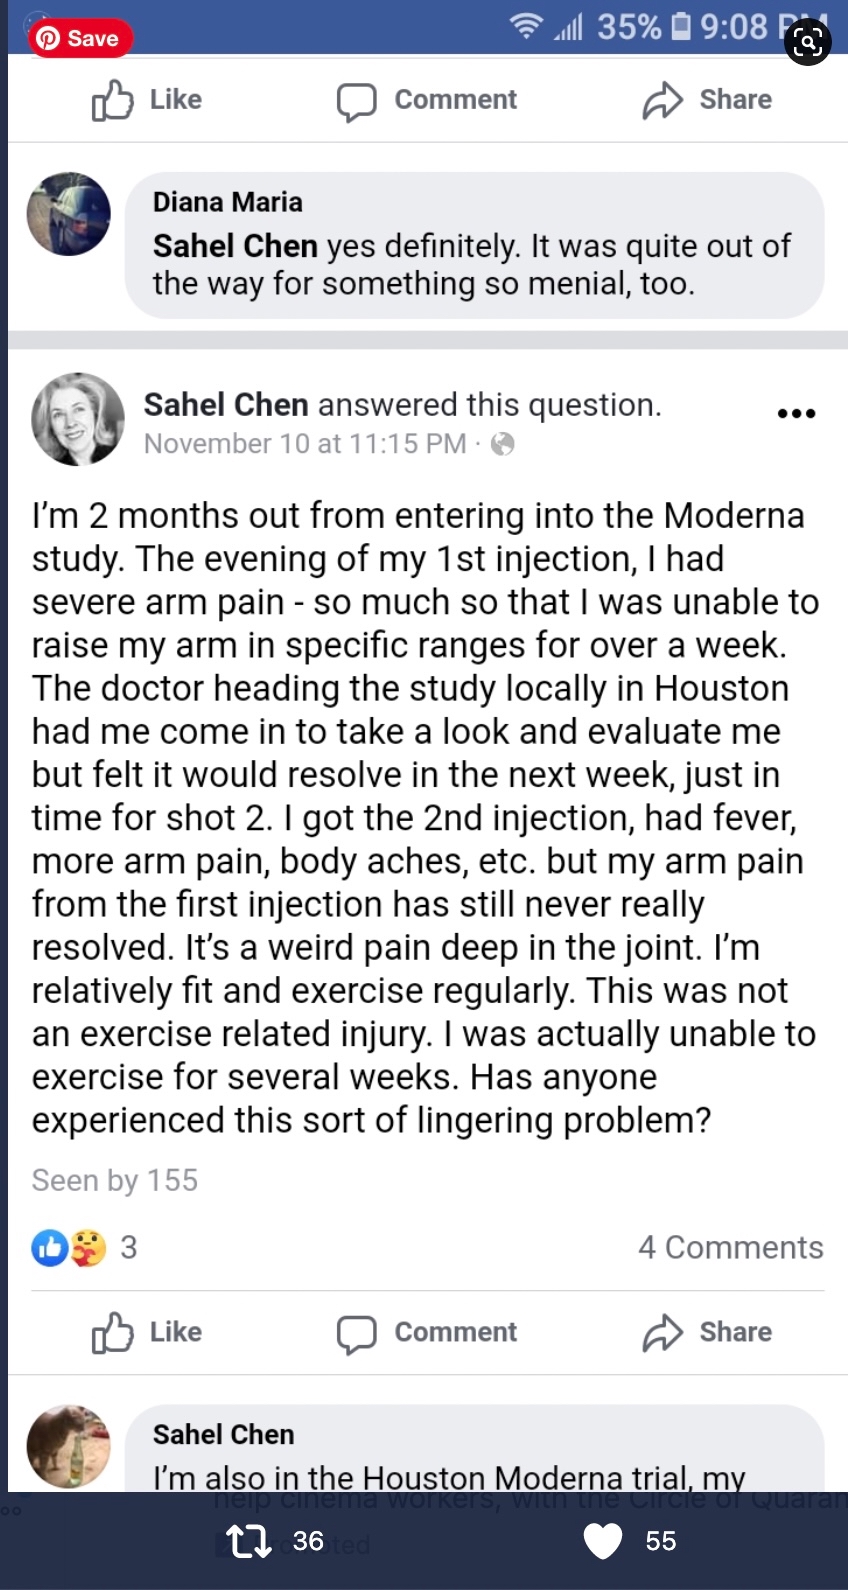Image resolution: width=848 pixels, height=1590 pixels.
Task: Expand the 4 Comments thread
Action: [731, 1247]
